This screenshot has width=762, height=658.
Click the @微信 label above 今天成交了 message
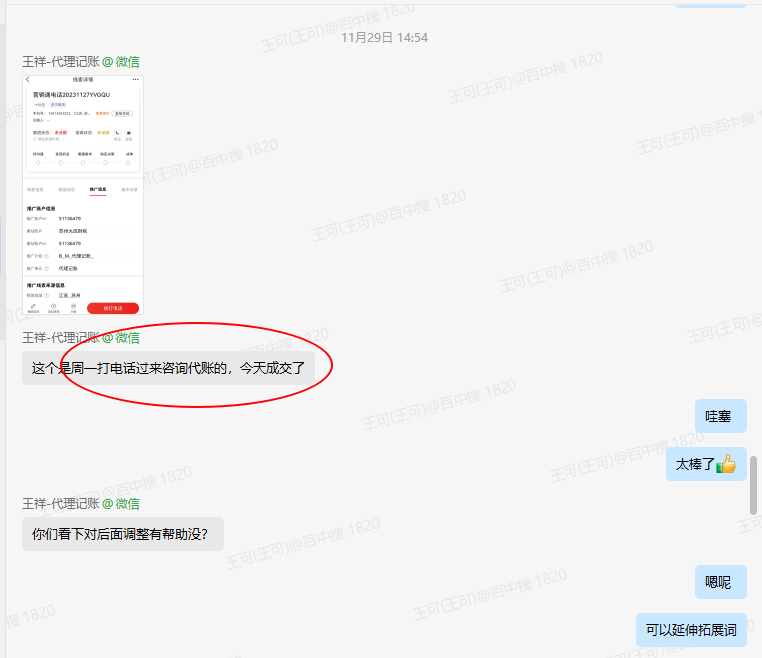pos(121,337)
